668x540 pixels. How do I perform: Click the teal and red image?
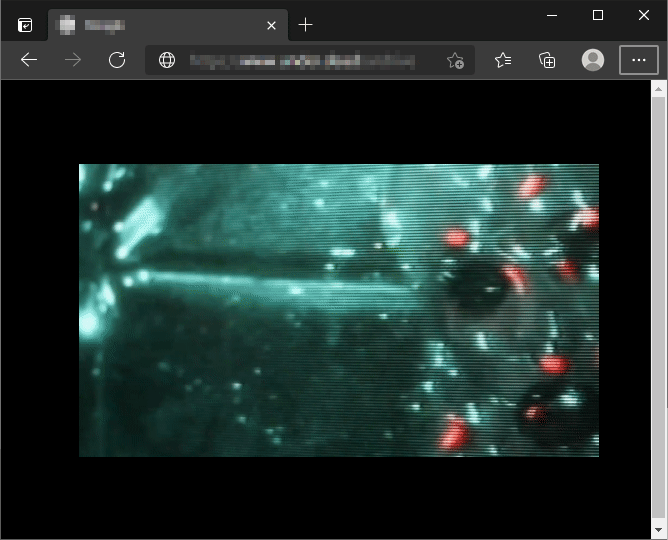click(339, 310)
